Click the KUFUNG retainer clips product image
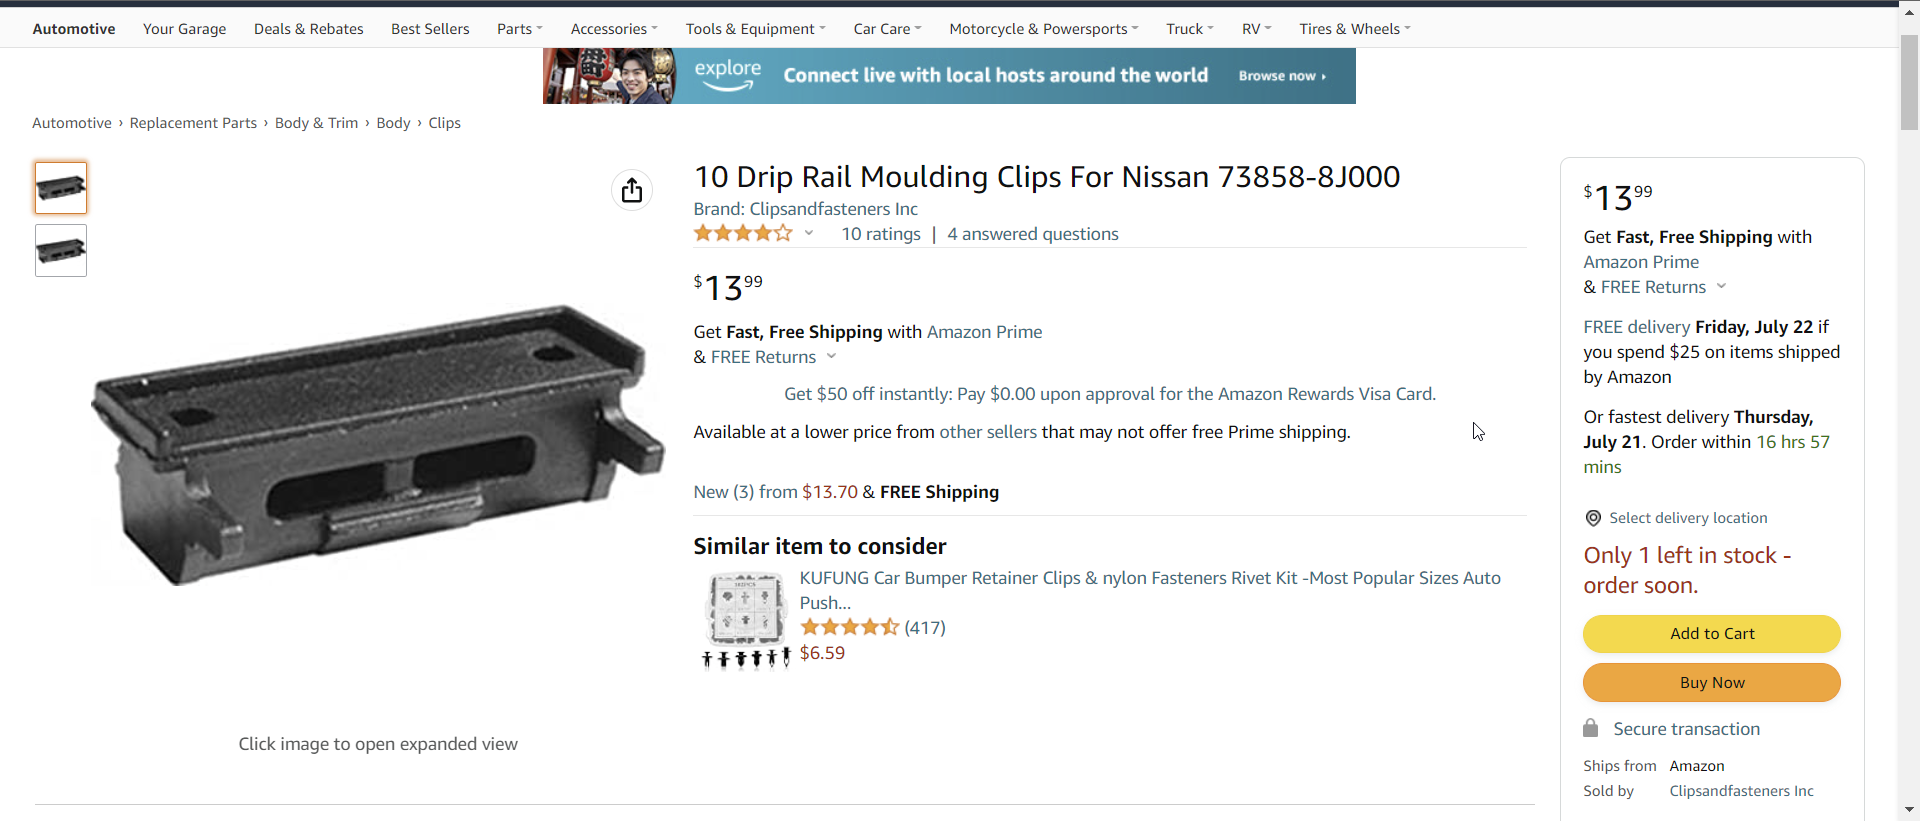 745,619
